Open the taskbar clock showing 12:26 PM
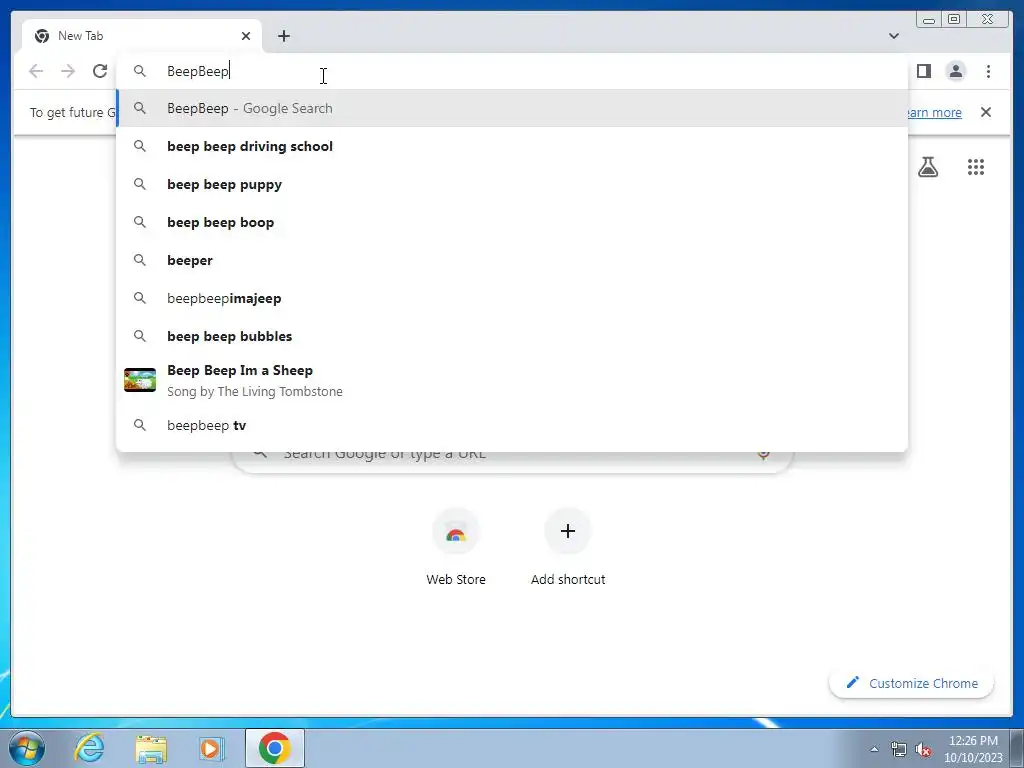Viewport: 1024px width, 768px height. coord(973,749)
